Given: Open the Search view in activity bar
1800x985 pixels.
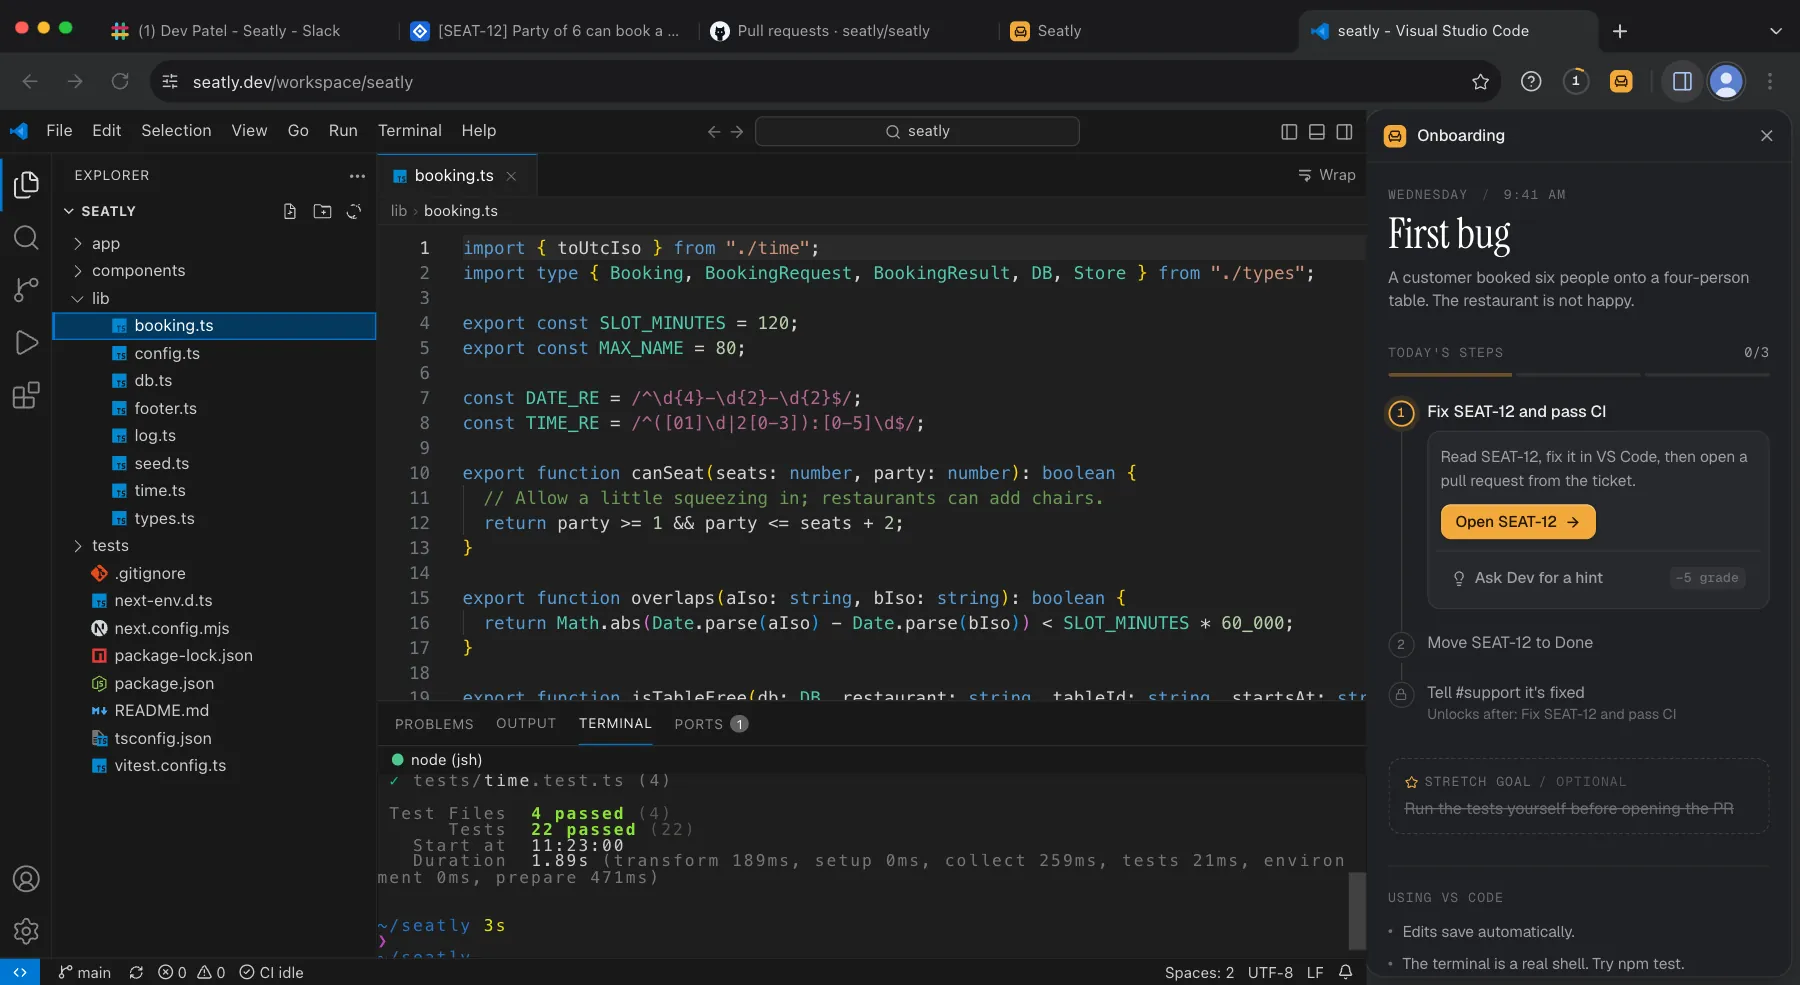Looking at the screenshot, I should click(x=26, y=237).
